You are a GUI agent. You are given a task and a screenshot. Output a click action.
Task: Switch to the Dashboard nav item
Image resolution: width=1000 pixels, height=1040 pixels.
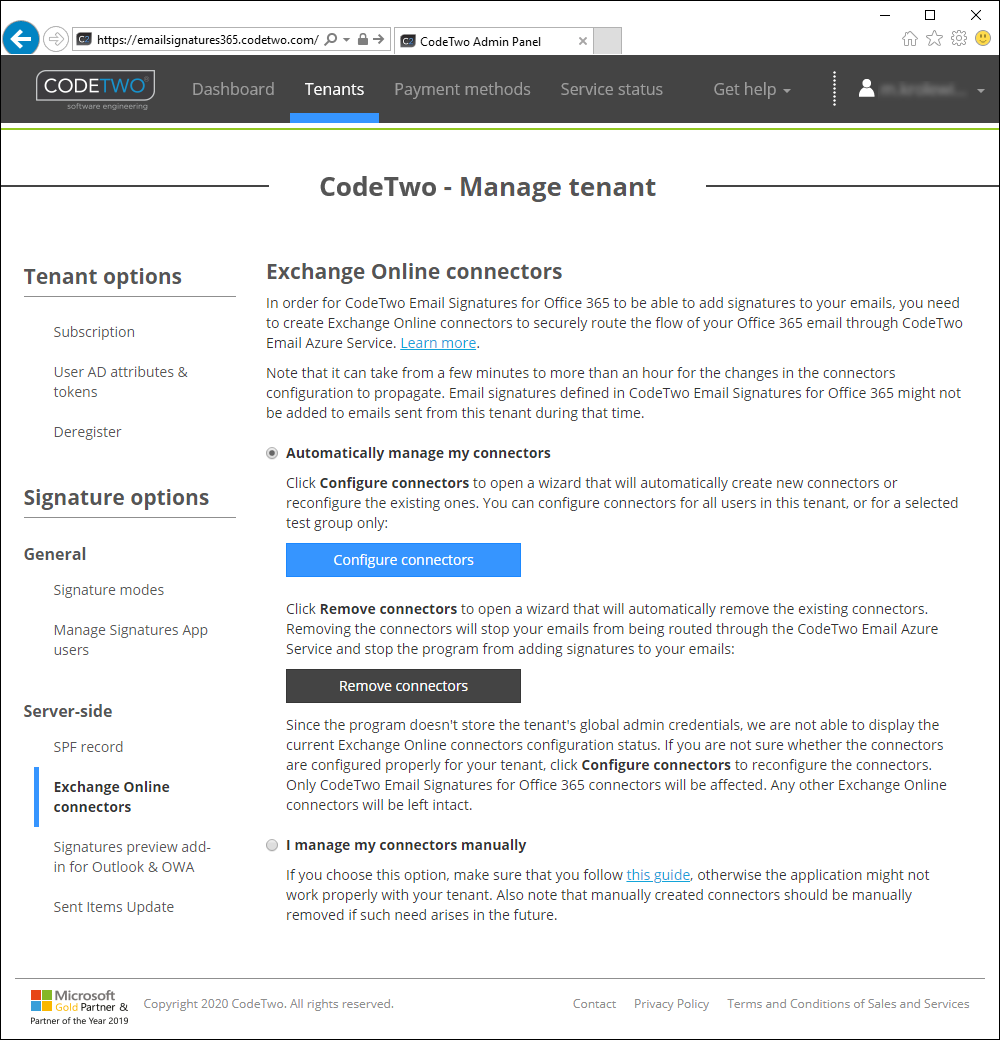pos(233,89)
